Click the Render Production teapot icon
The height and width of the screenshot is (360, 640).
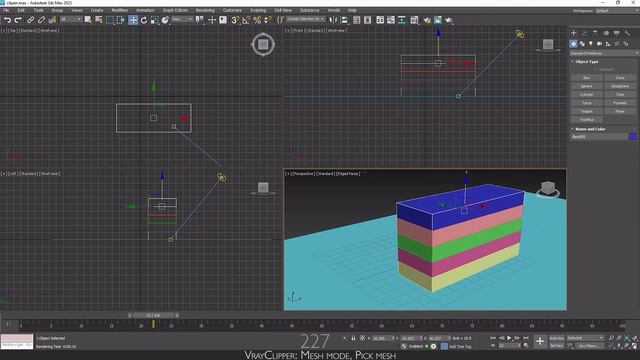click(x=449, y=20)
